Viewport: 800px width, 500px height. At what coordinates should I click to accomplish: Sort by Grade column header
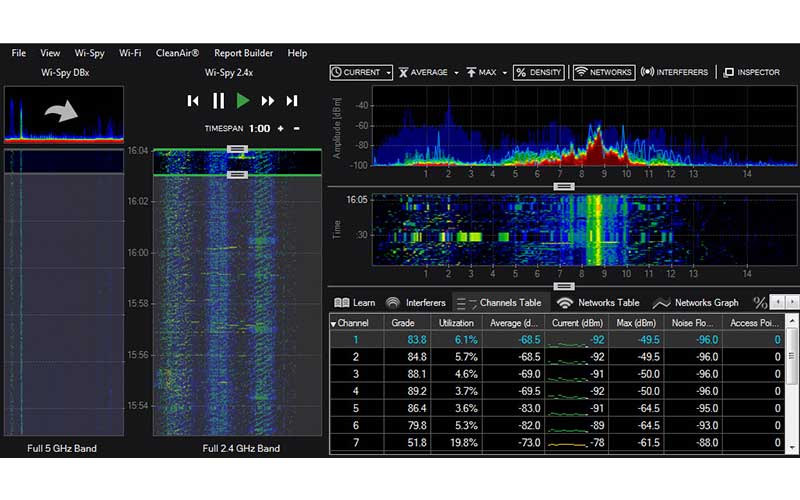point(407,323)
